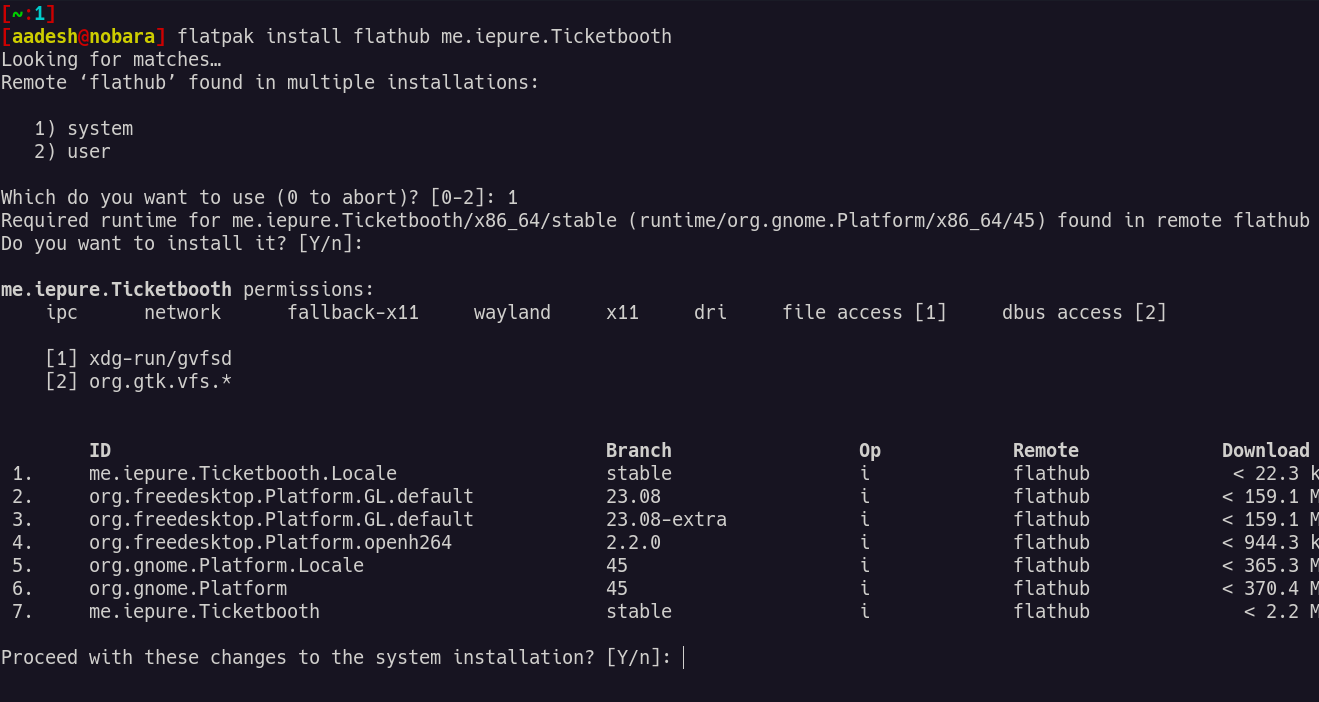This screenshot has width=1319, height=702.
Task: Click the 23.08-extra branch text
Action: tap(667, 519)
